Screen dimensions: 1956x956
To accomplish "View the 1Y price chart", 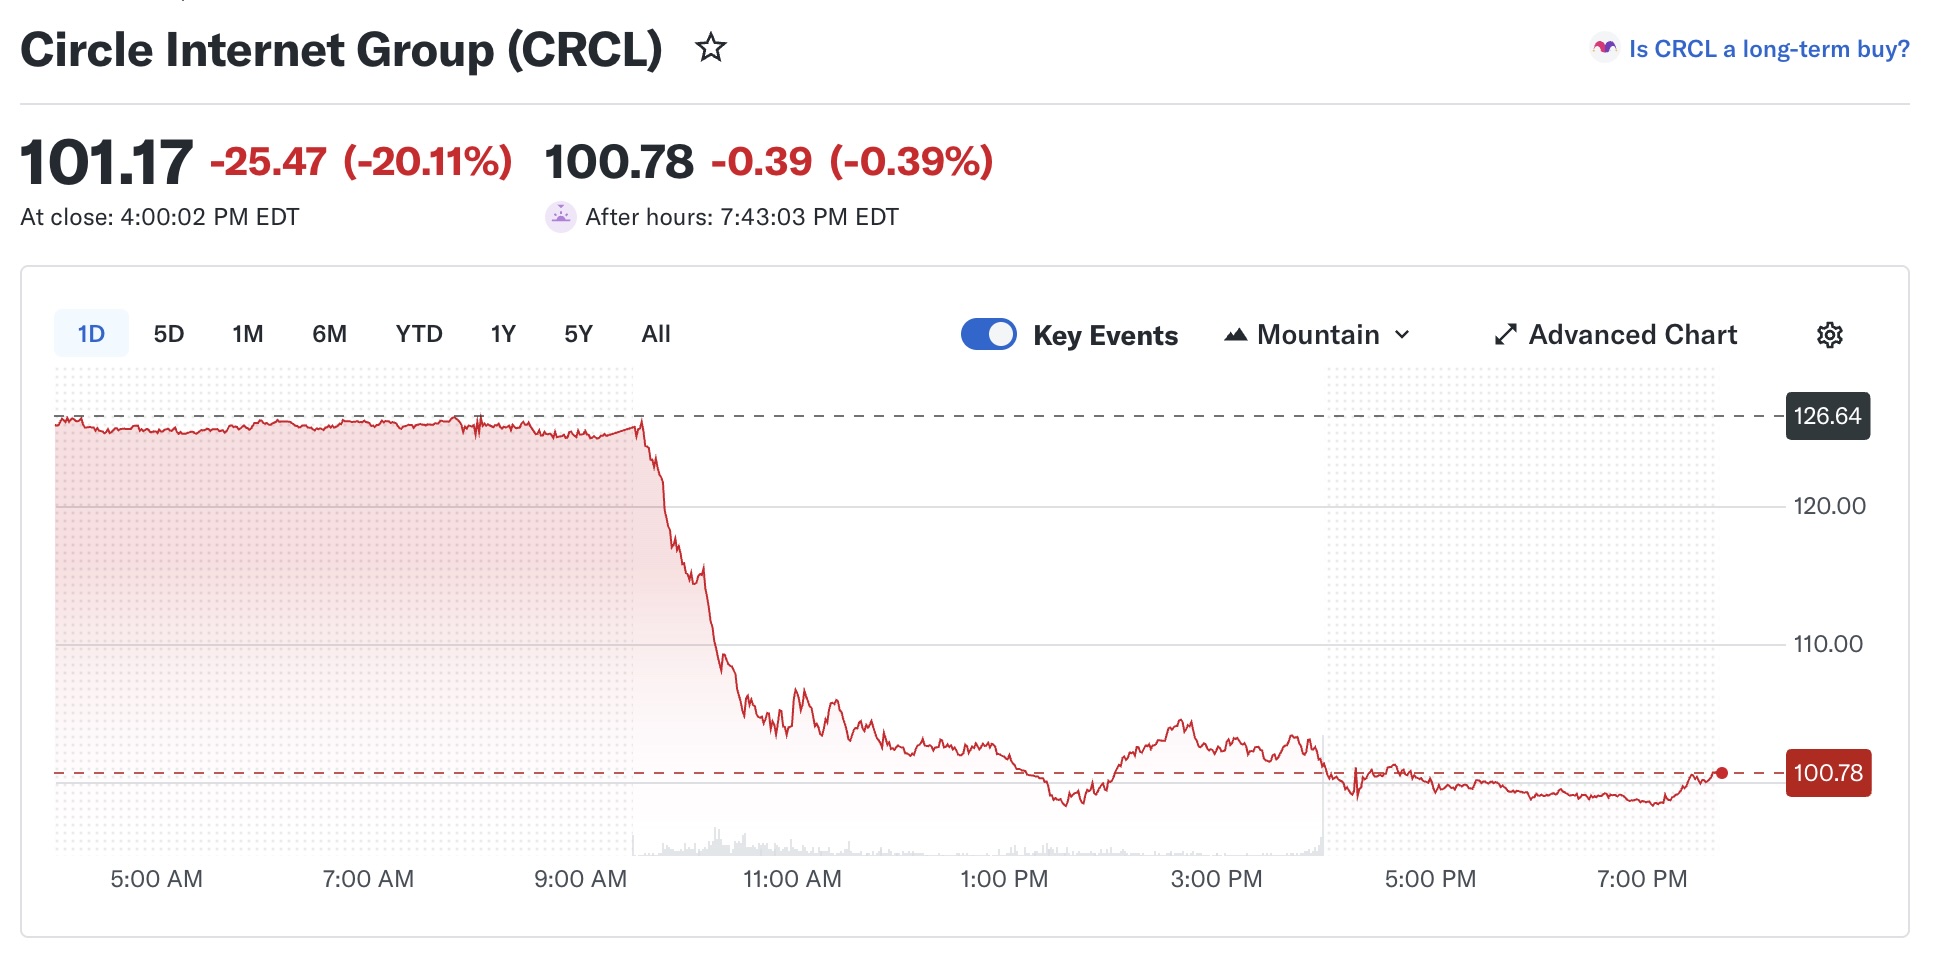I will pyautogui.click(x=503, y=334).
